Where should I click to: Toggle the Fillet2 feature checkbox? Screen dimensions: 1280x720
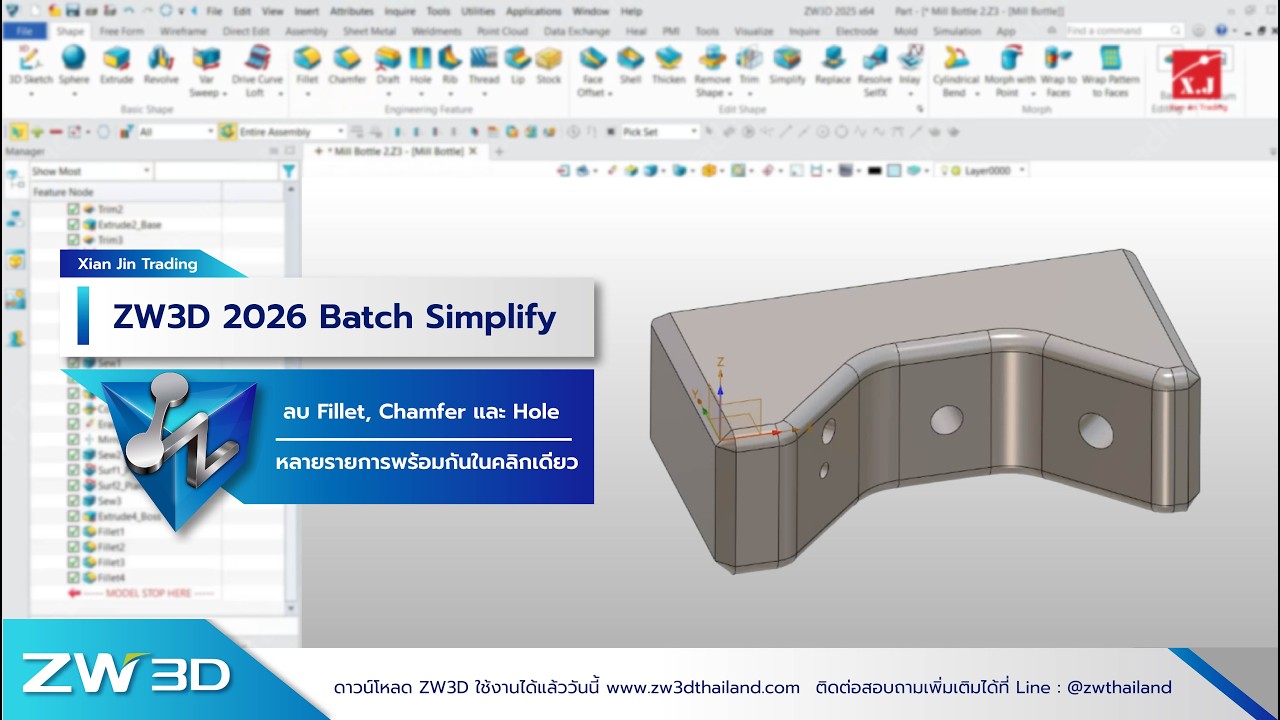coord(73,547)
